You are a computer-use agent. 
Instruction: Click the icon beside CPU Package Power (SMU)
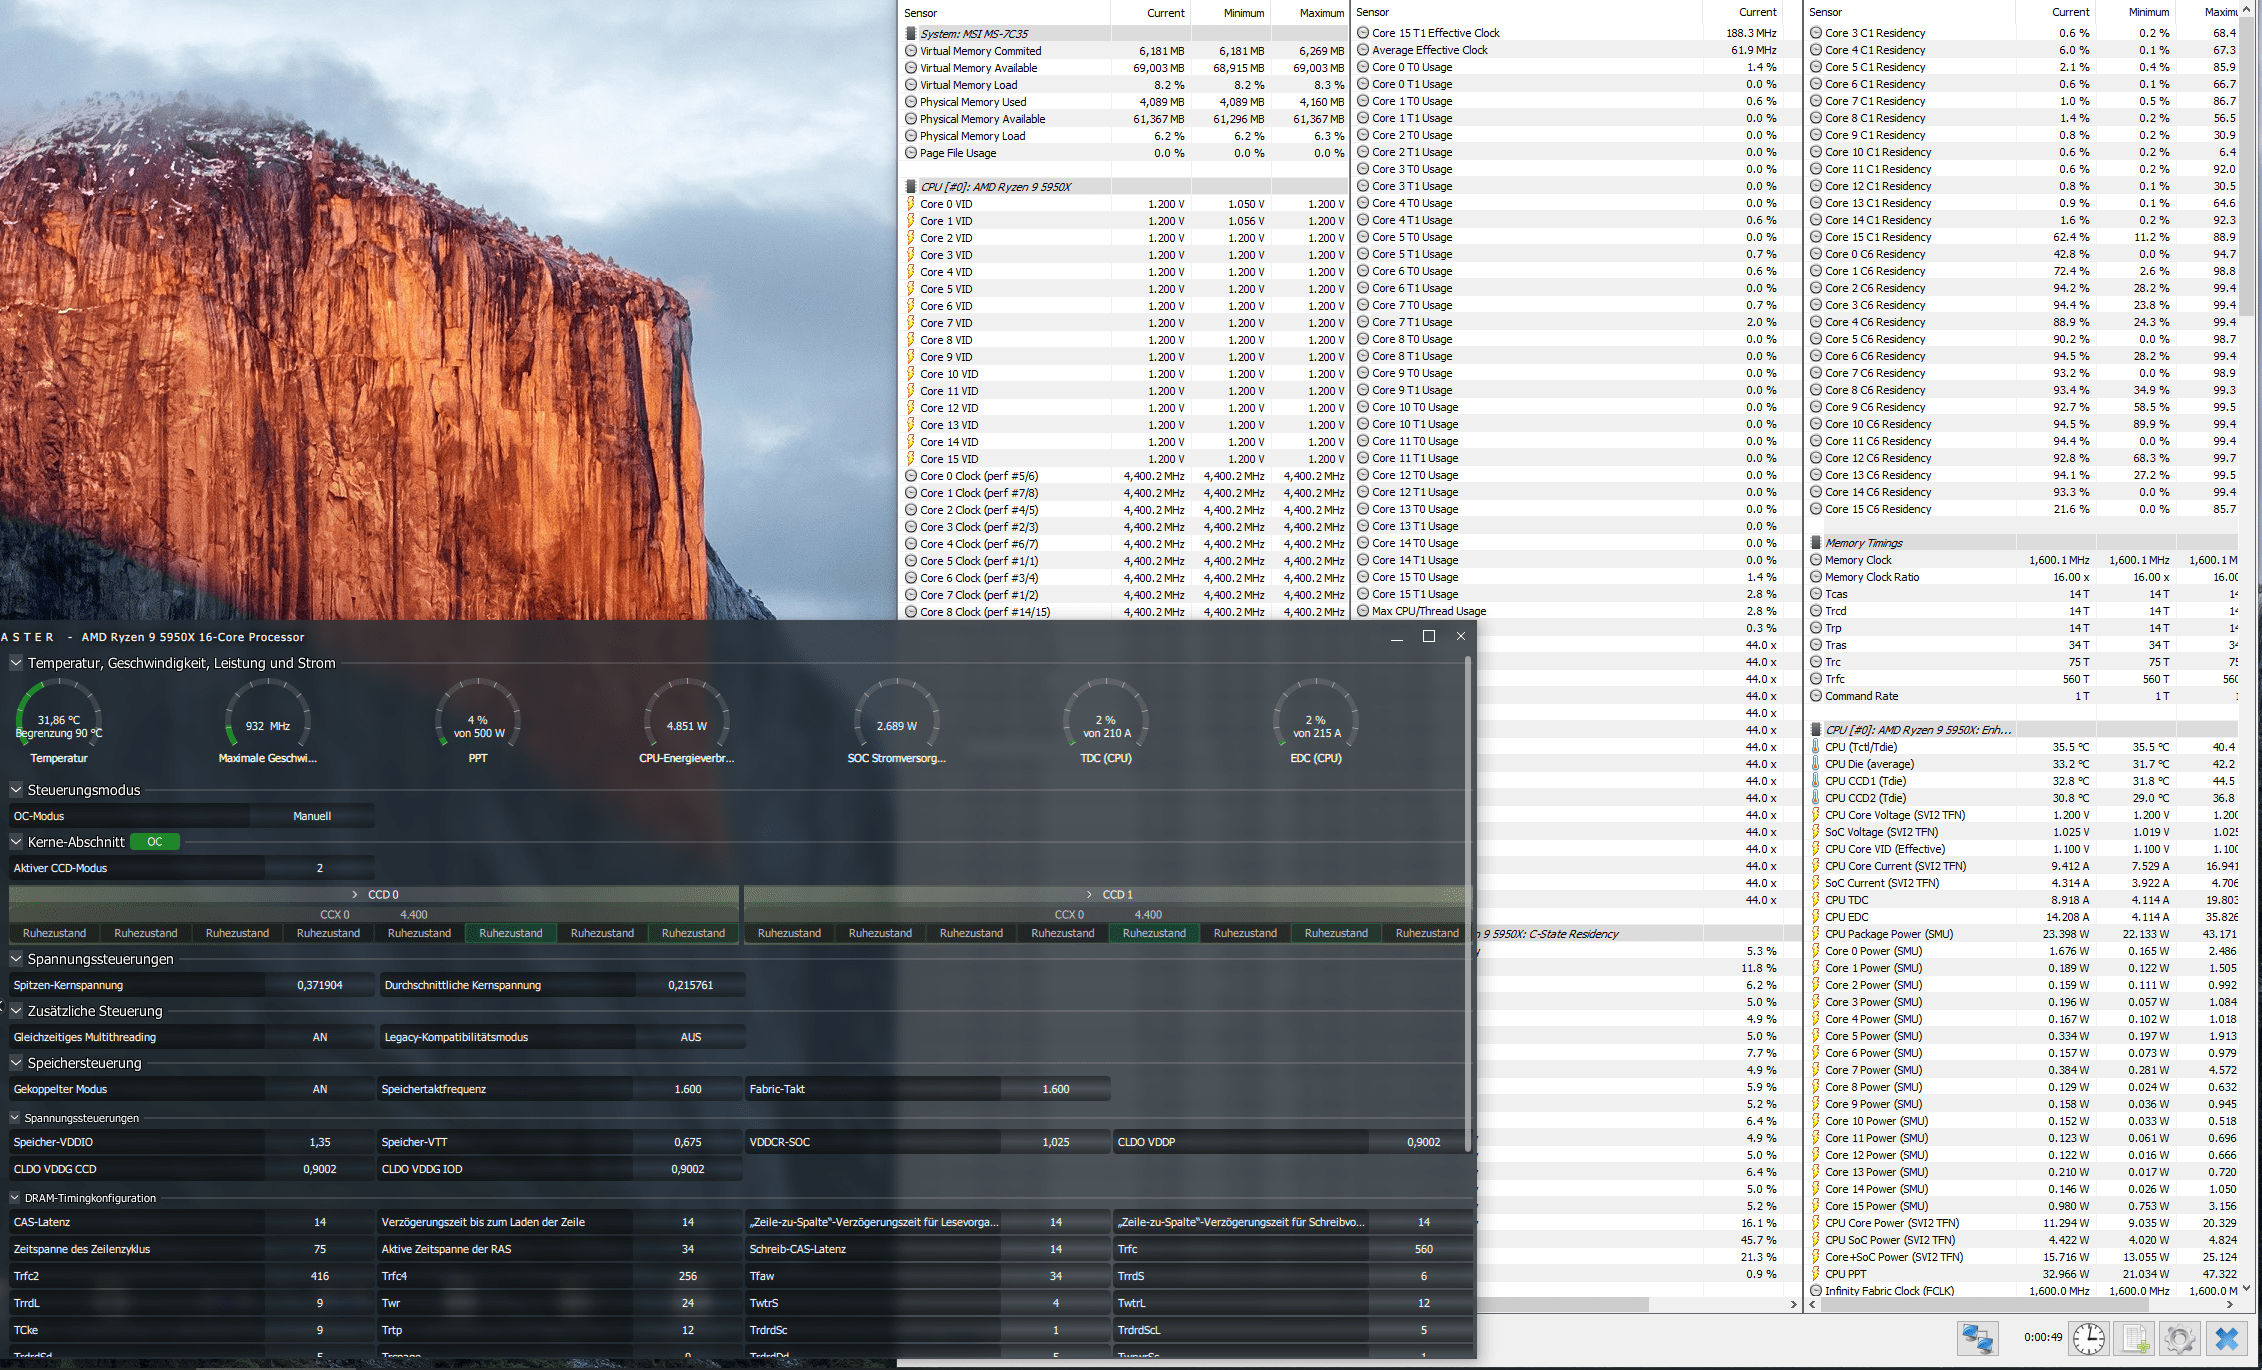click(x=1816, y=934)
